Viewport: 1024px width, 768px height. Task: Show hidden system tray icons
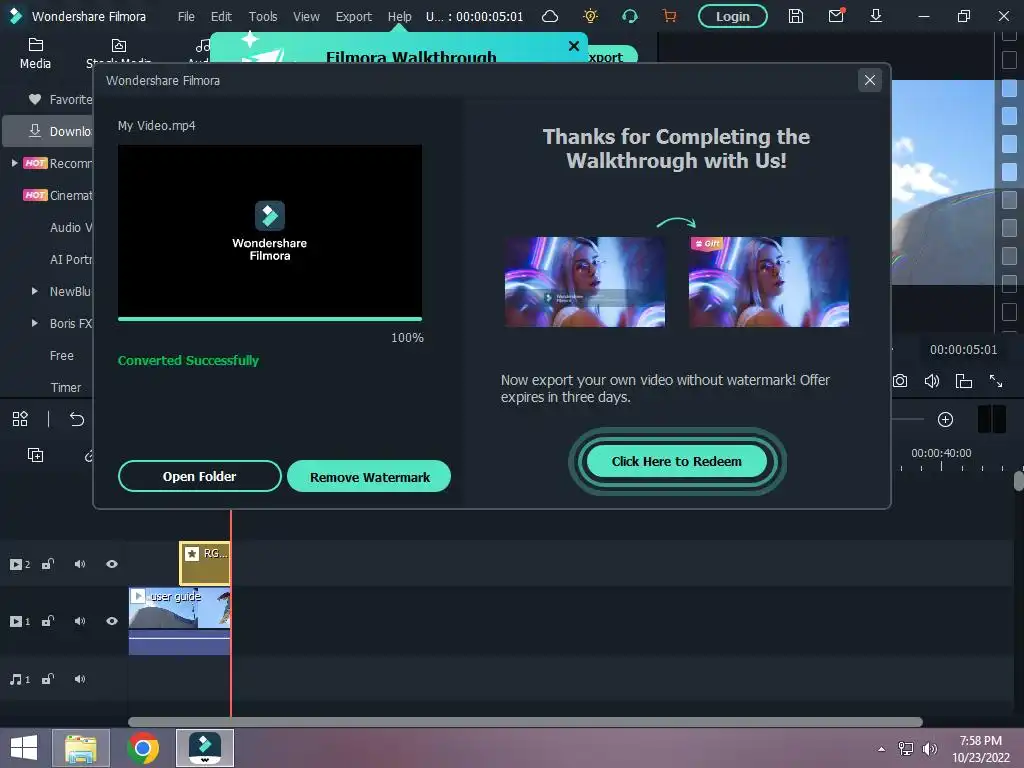click(882, 749)
